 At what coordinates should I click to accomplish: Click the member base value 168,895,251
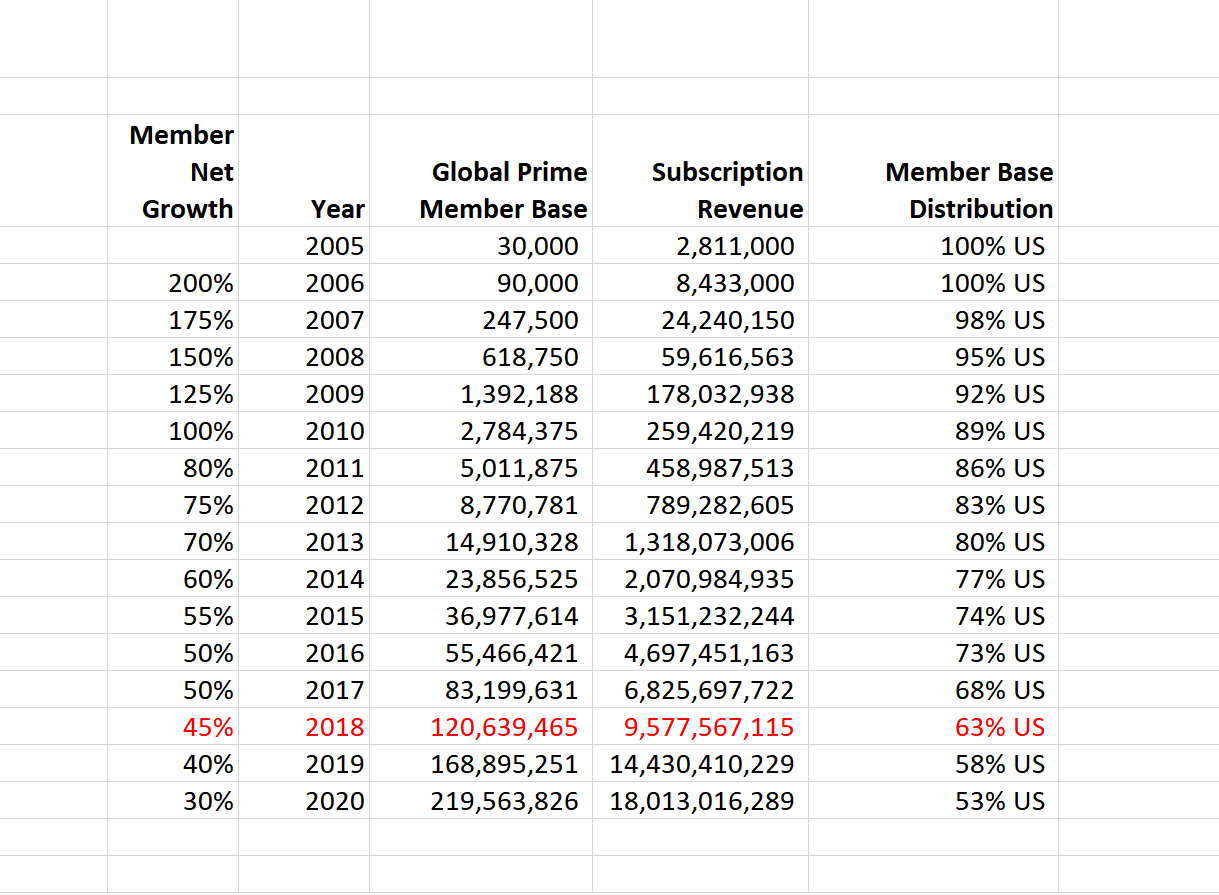pyautogui.click(x=481, y=764)
